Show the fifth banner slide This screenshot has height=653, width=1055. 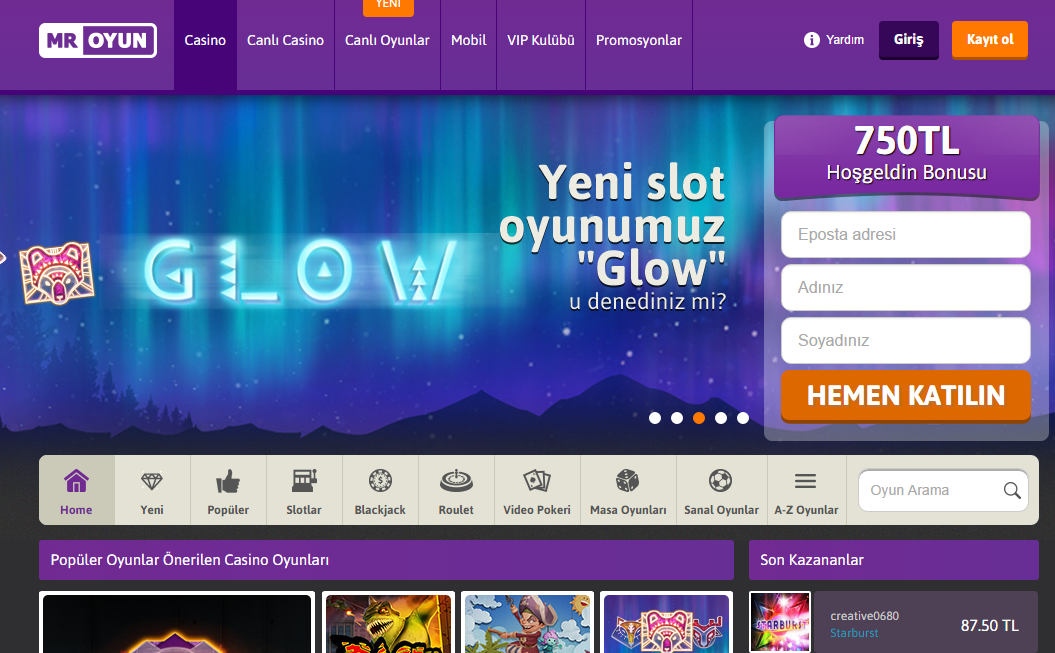743,418
